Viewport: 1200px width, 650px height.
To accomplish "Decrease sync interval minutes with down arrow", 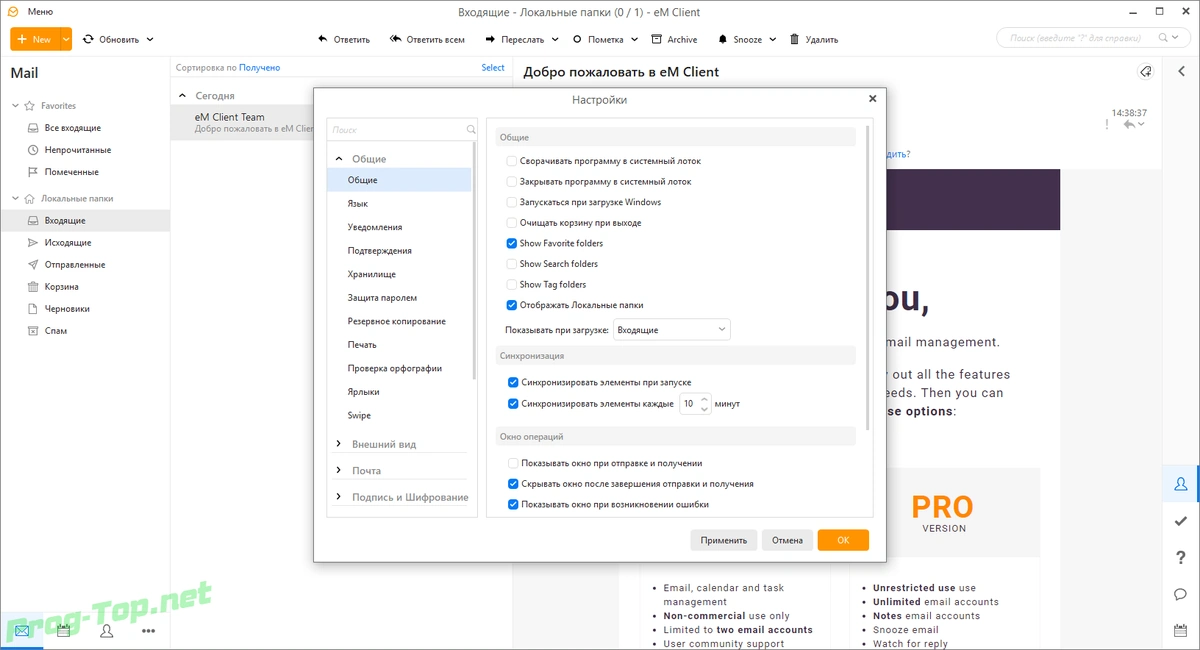I will [704, 409].
